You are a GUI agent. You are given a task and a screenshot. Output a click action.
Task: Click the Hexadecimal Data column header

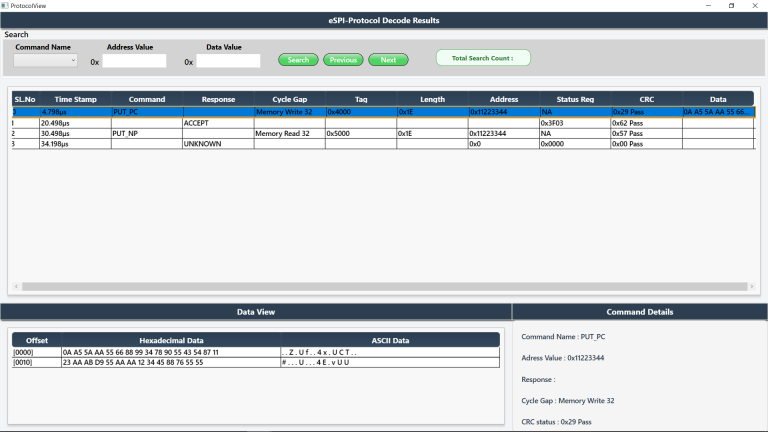click(171, 340)
